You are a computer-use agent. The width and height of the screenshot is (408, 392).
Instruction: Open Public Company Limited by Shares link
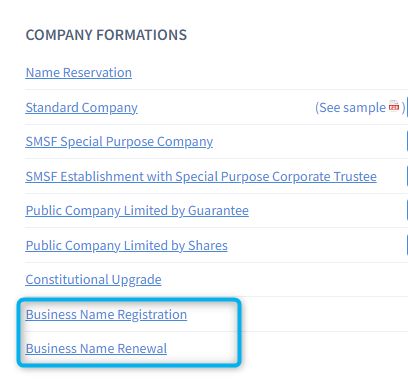(x=127, y=246)
